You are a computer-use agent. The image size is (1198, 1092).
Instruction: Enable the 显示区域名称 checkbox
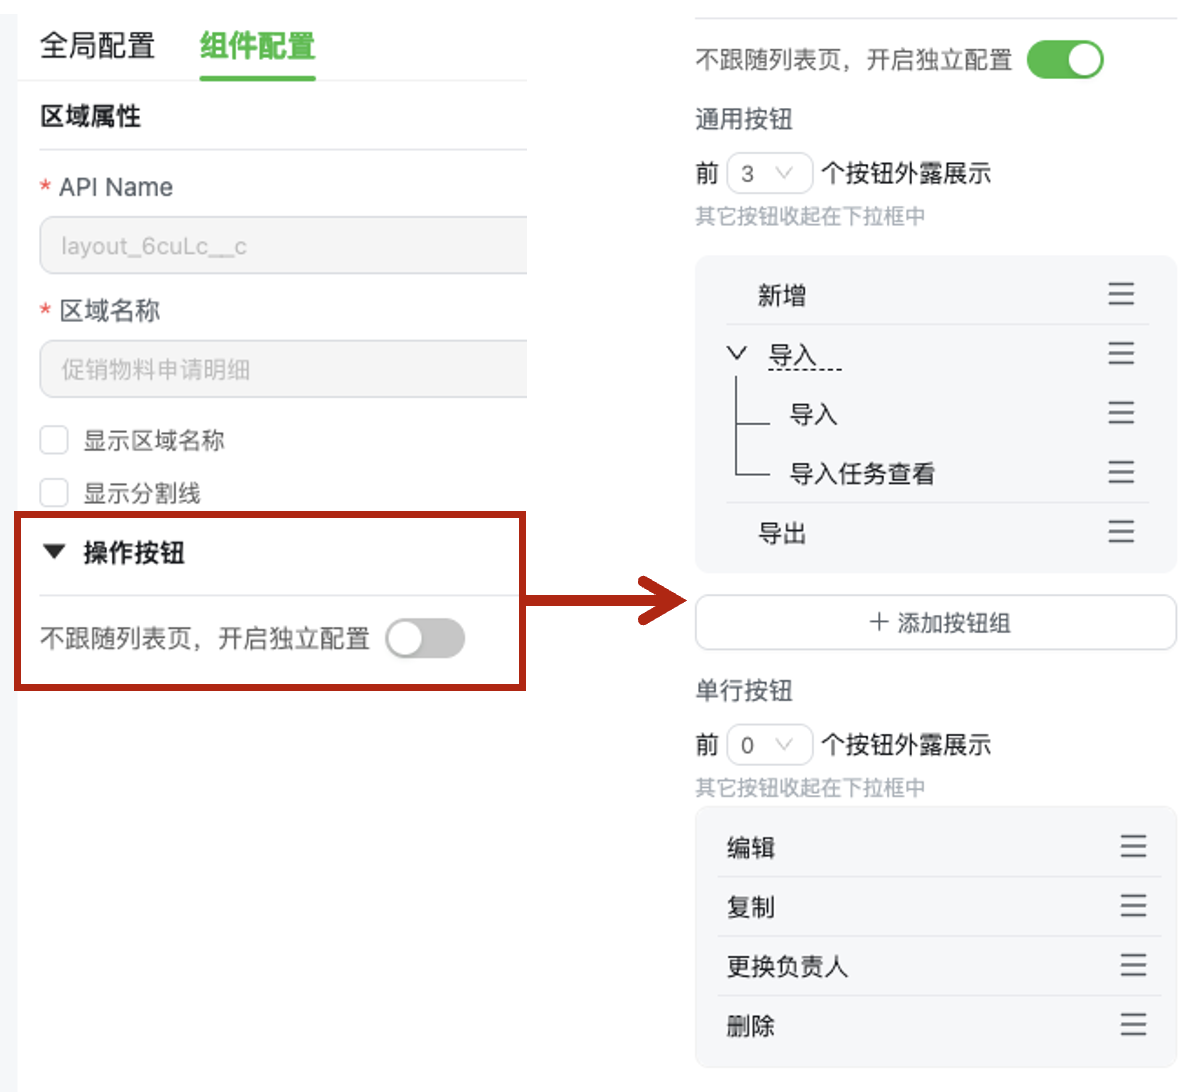(x=53, y=440)
